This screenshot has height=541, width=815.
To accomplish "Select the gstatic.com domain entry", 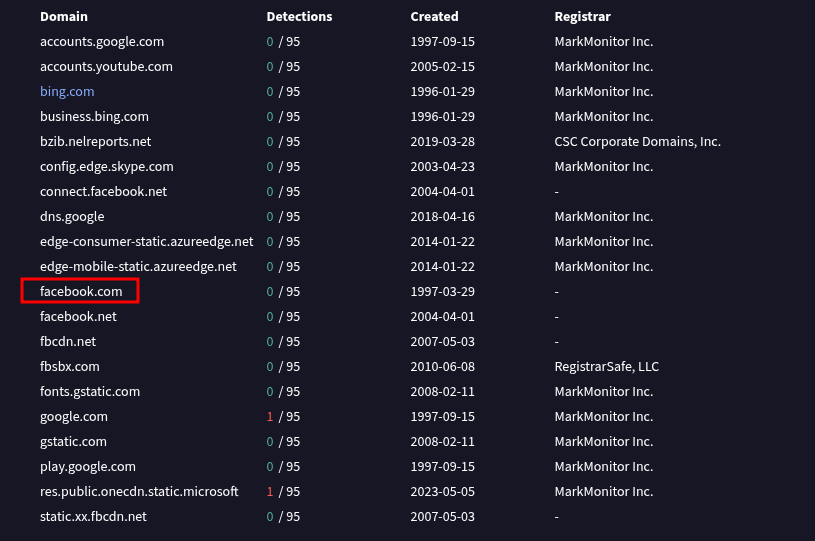I will click(73, 441).
